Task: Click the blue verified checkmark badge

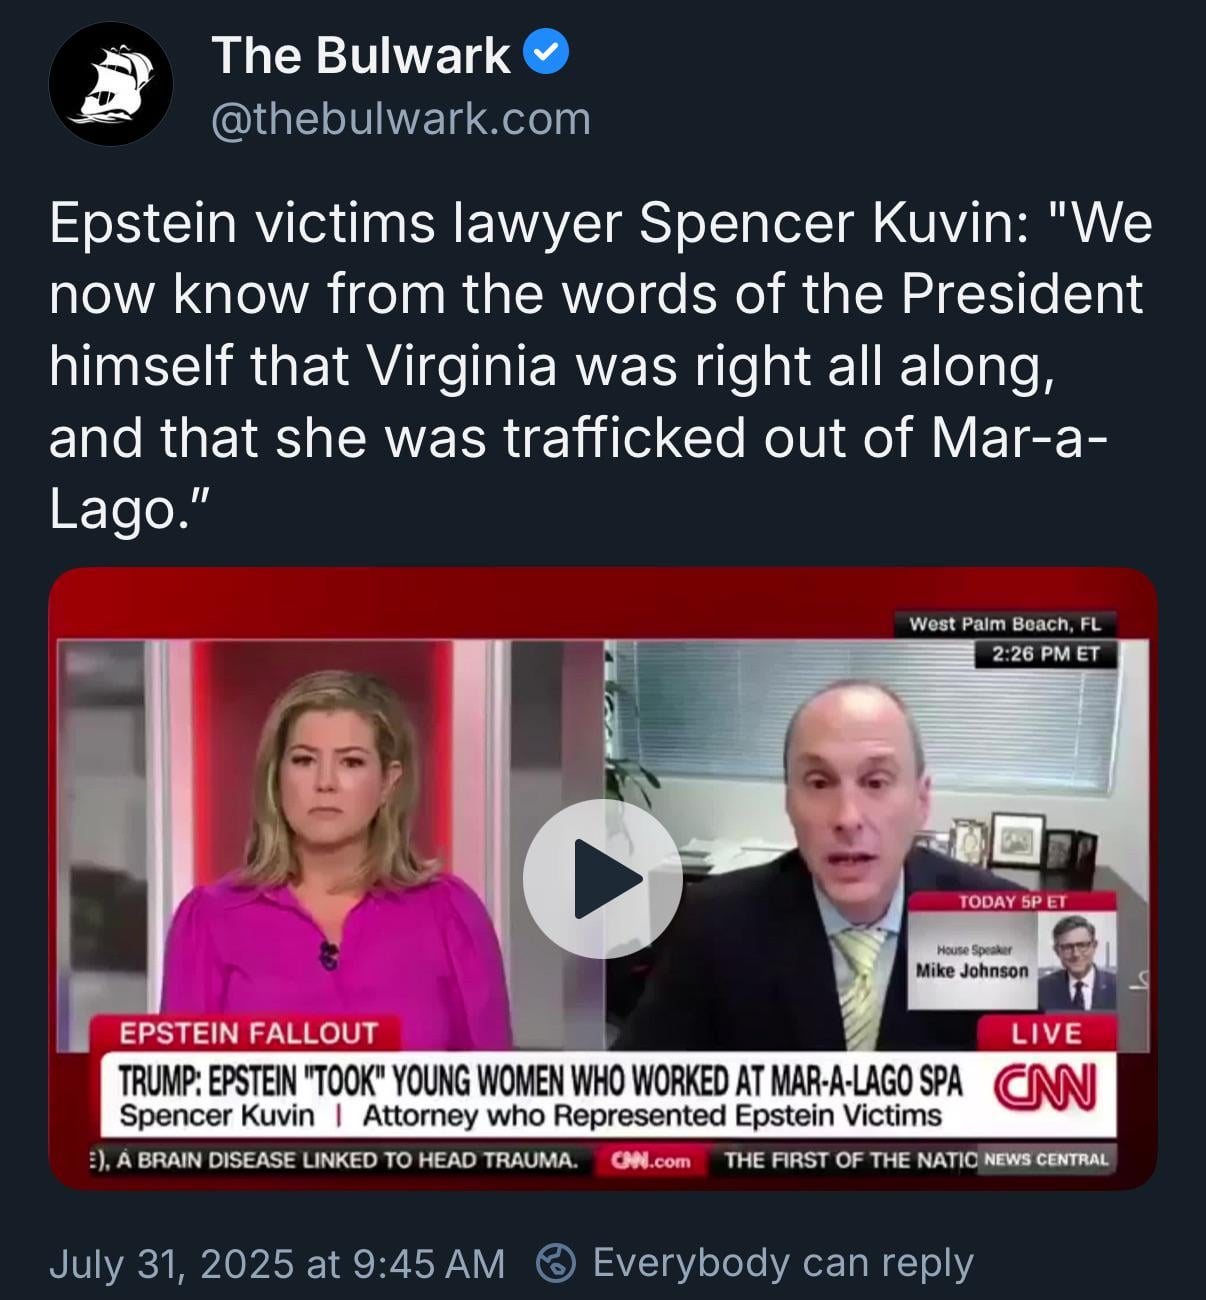Action: (x=546, y=53)
